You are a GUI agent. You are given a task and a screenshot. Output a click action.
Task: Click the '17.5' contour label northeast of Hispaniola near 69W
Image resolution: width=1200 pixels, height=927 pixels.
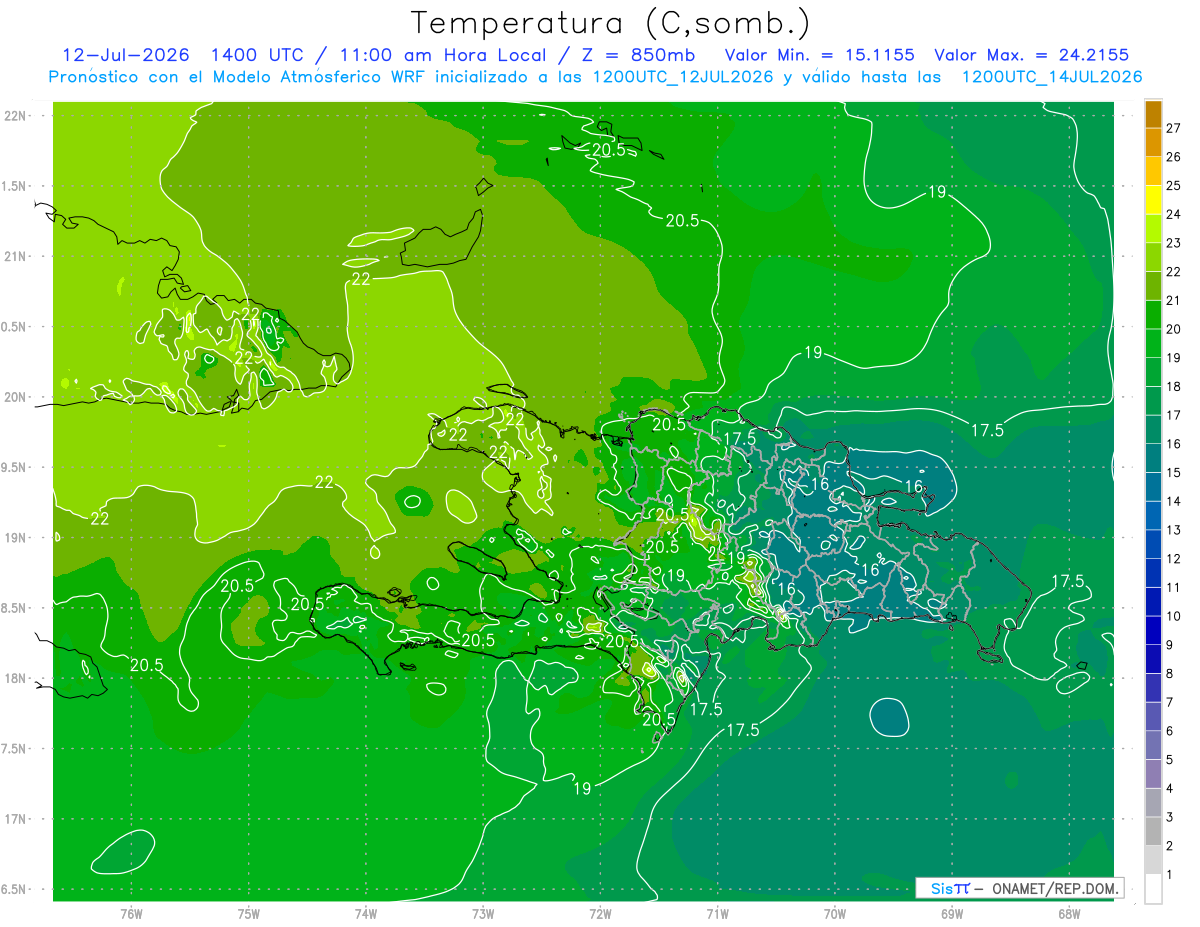click(x=987, y=430)
